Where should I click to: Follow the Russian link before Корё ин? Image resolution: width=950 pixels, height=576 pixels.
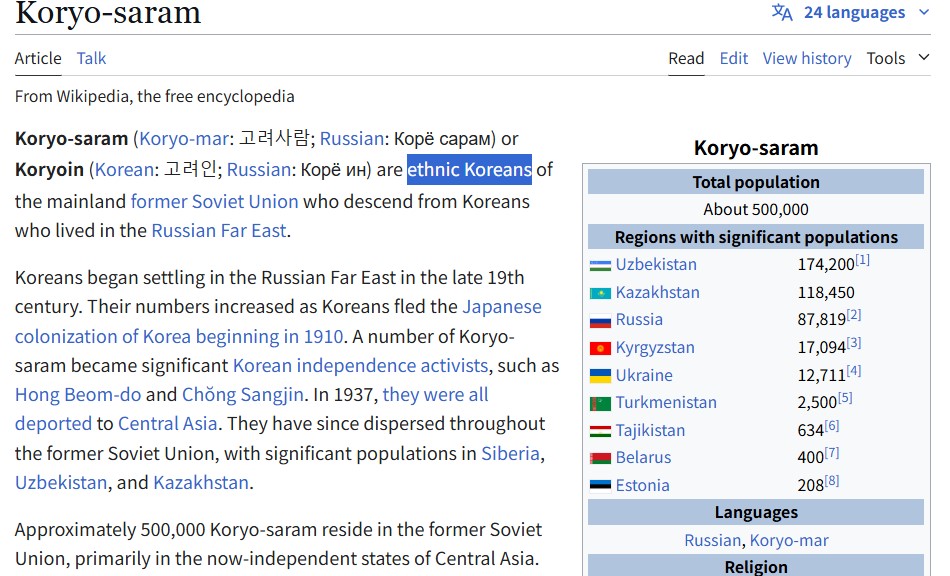tap(259, 170)
